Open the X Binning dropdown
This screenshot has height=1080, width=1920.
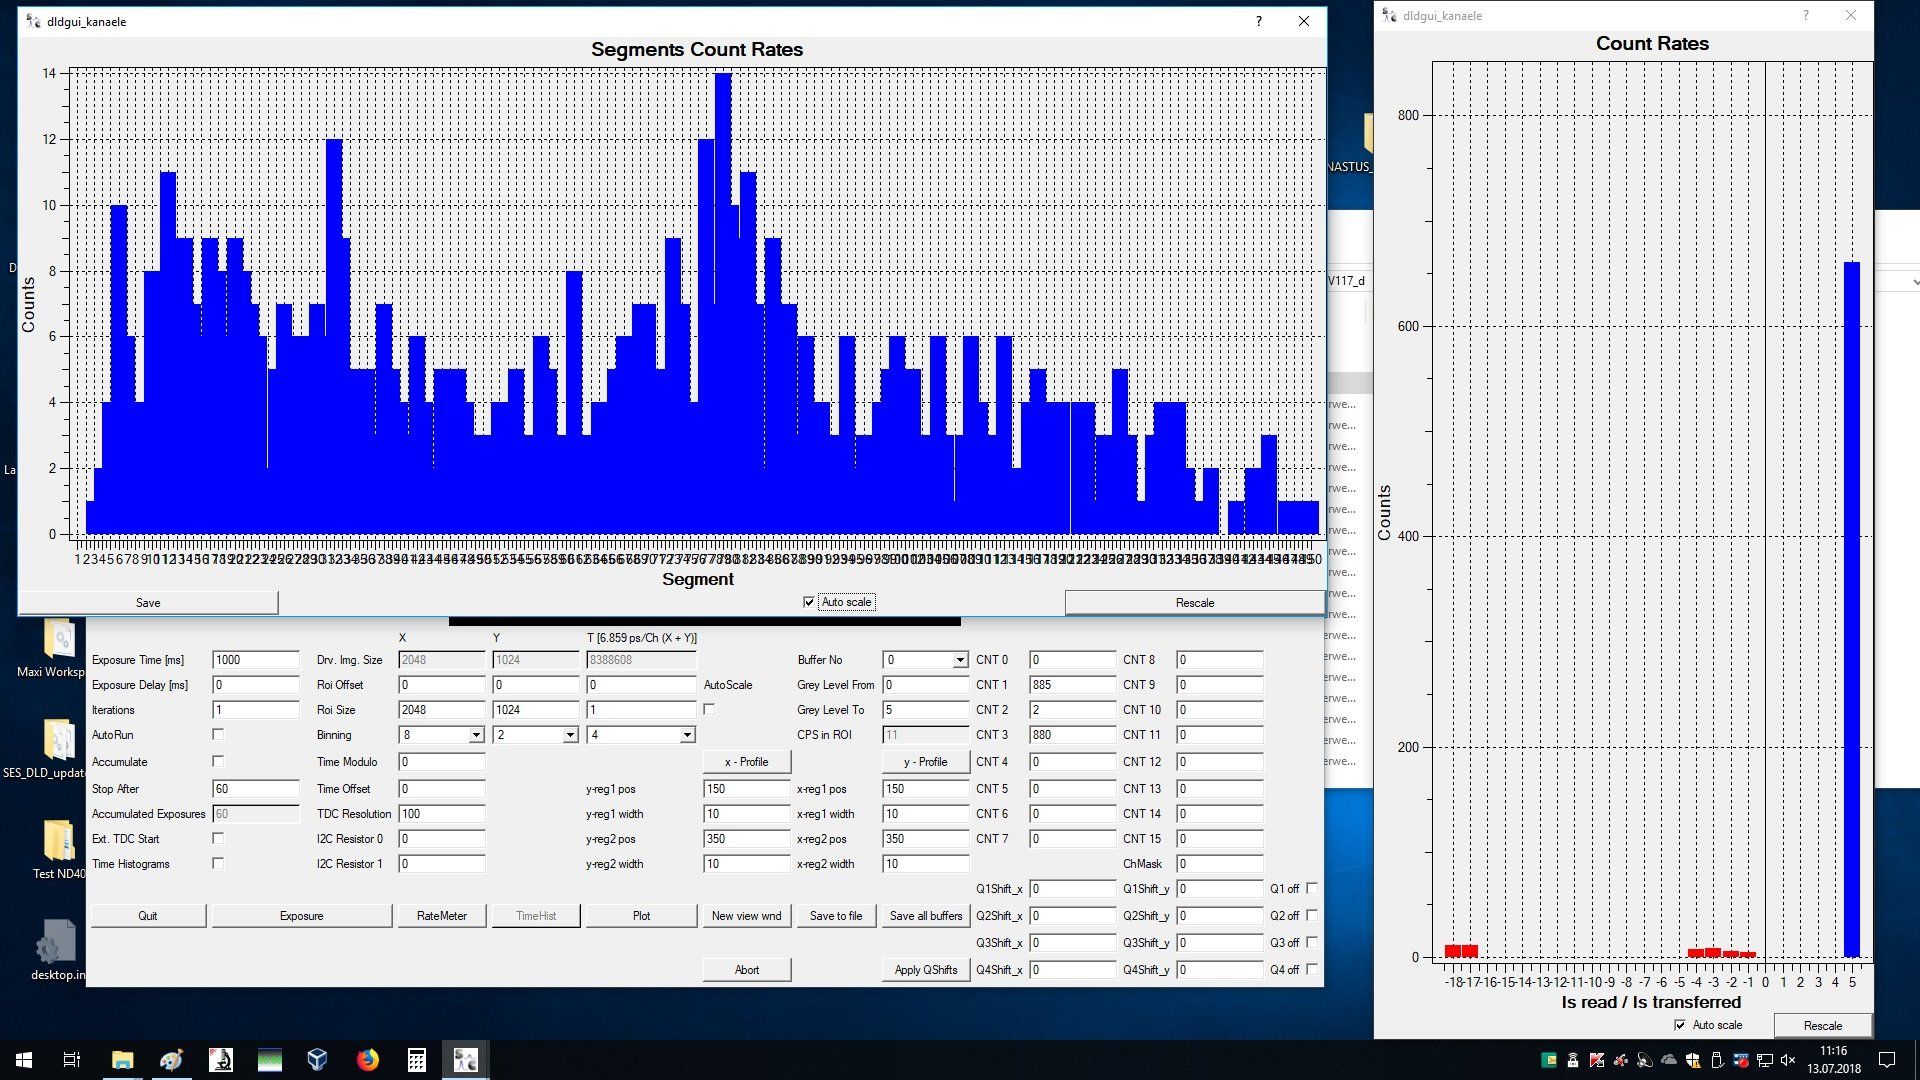coord(476,735)
